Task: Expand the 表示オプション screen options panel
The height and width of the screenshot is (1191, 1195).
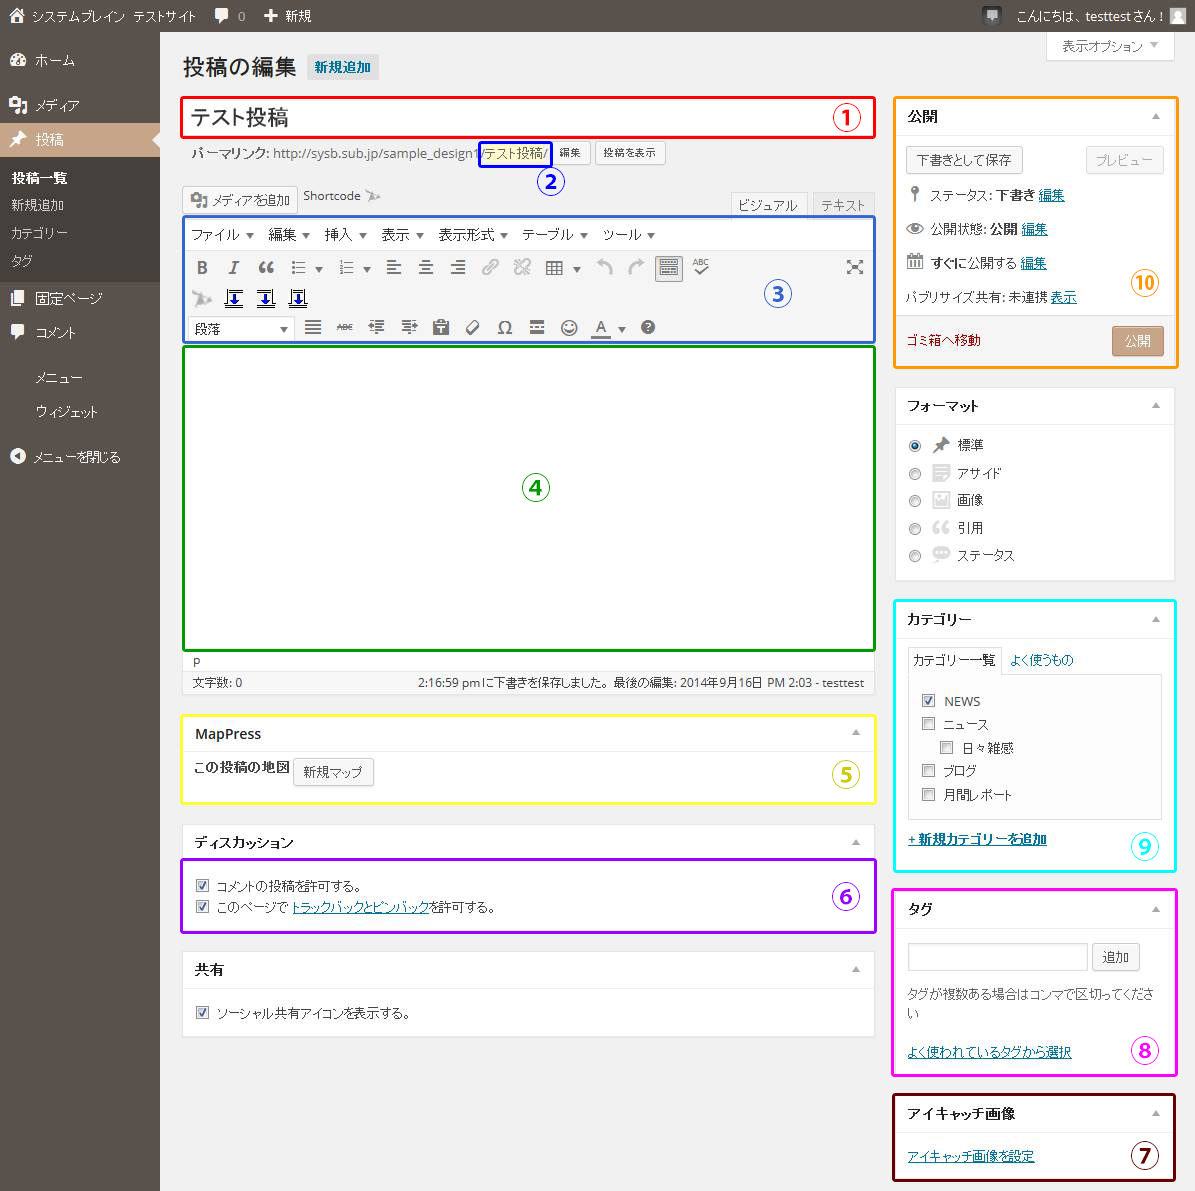Action: 1109,46
